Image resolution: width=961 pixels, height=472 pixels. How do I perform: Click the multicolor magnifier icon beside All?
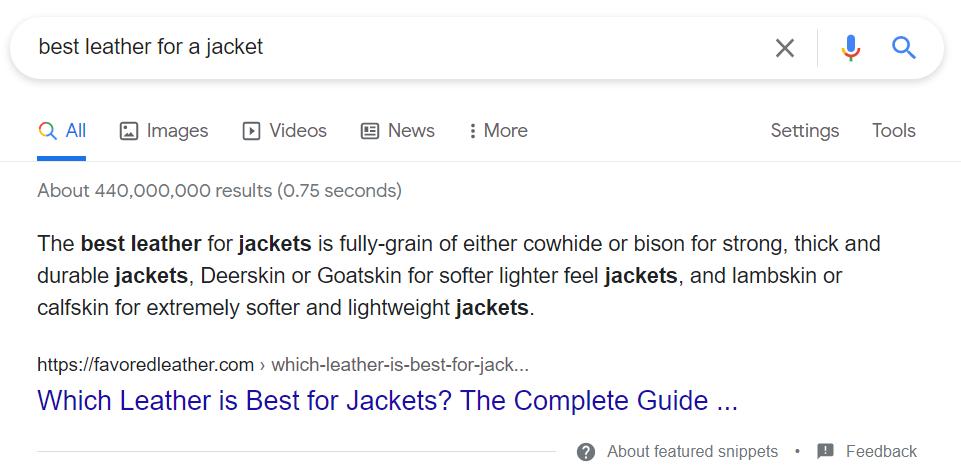[x=47, y=131]
